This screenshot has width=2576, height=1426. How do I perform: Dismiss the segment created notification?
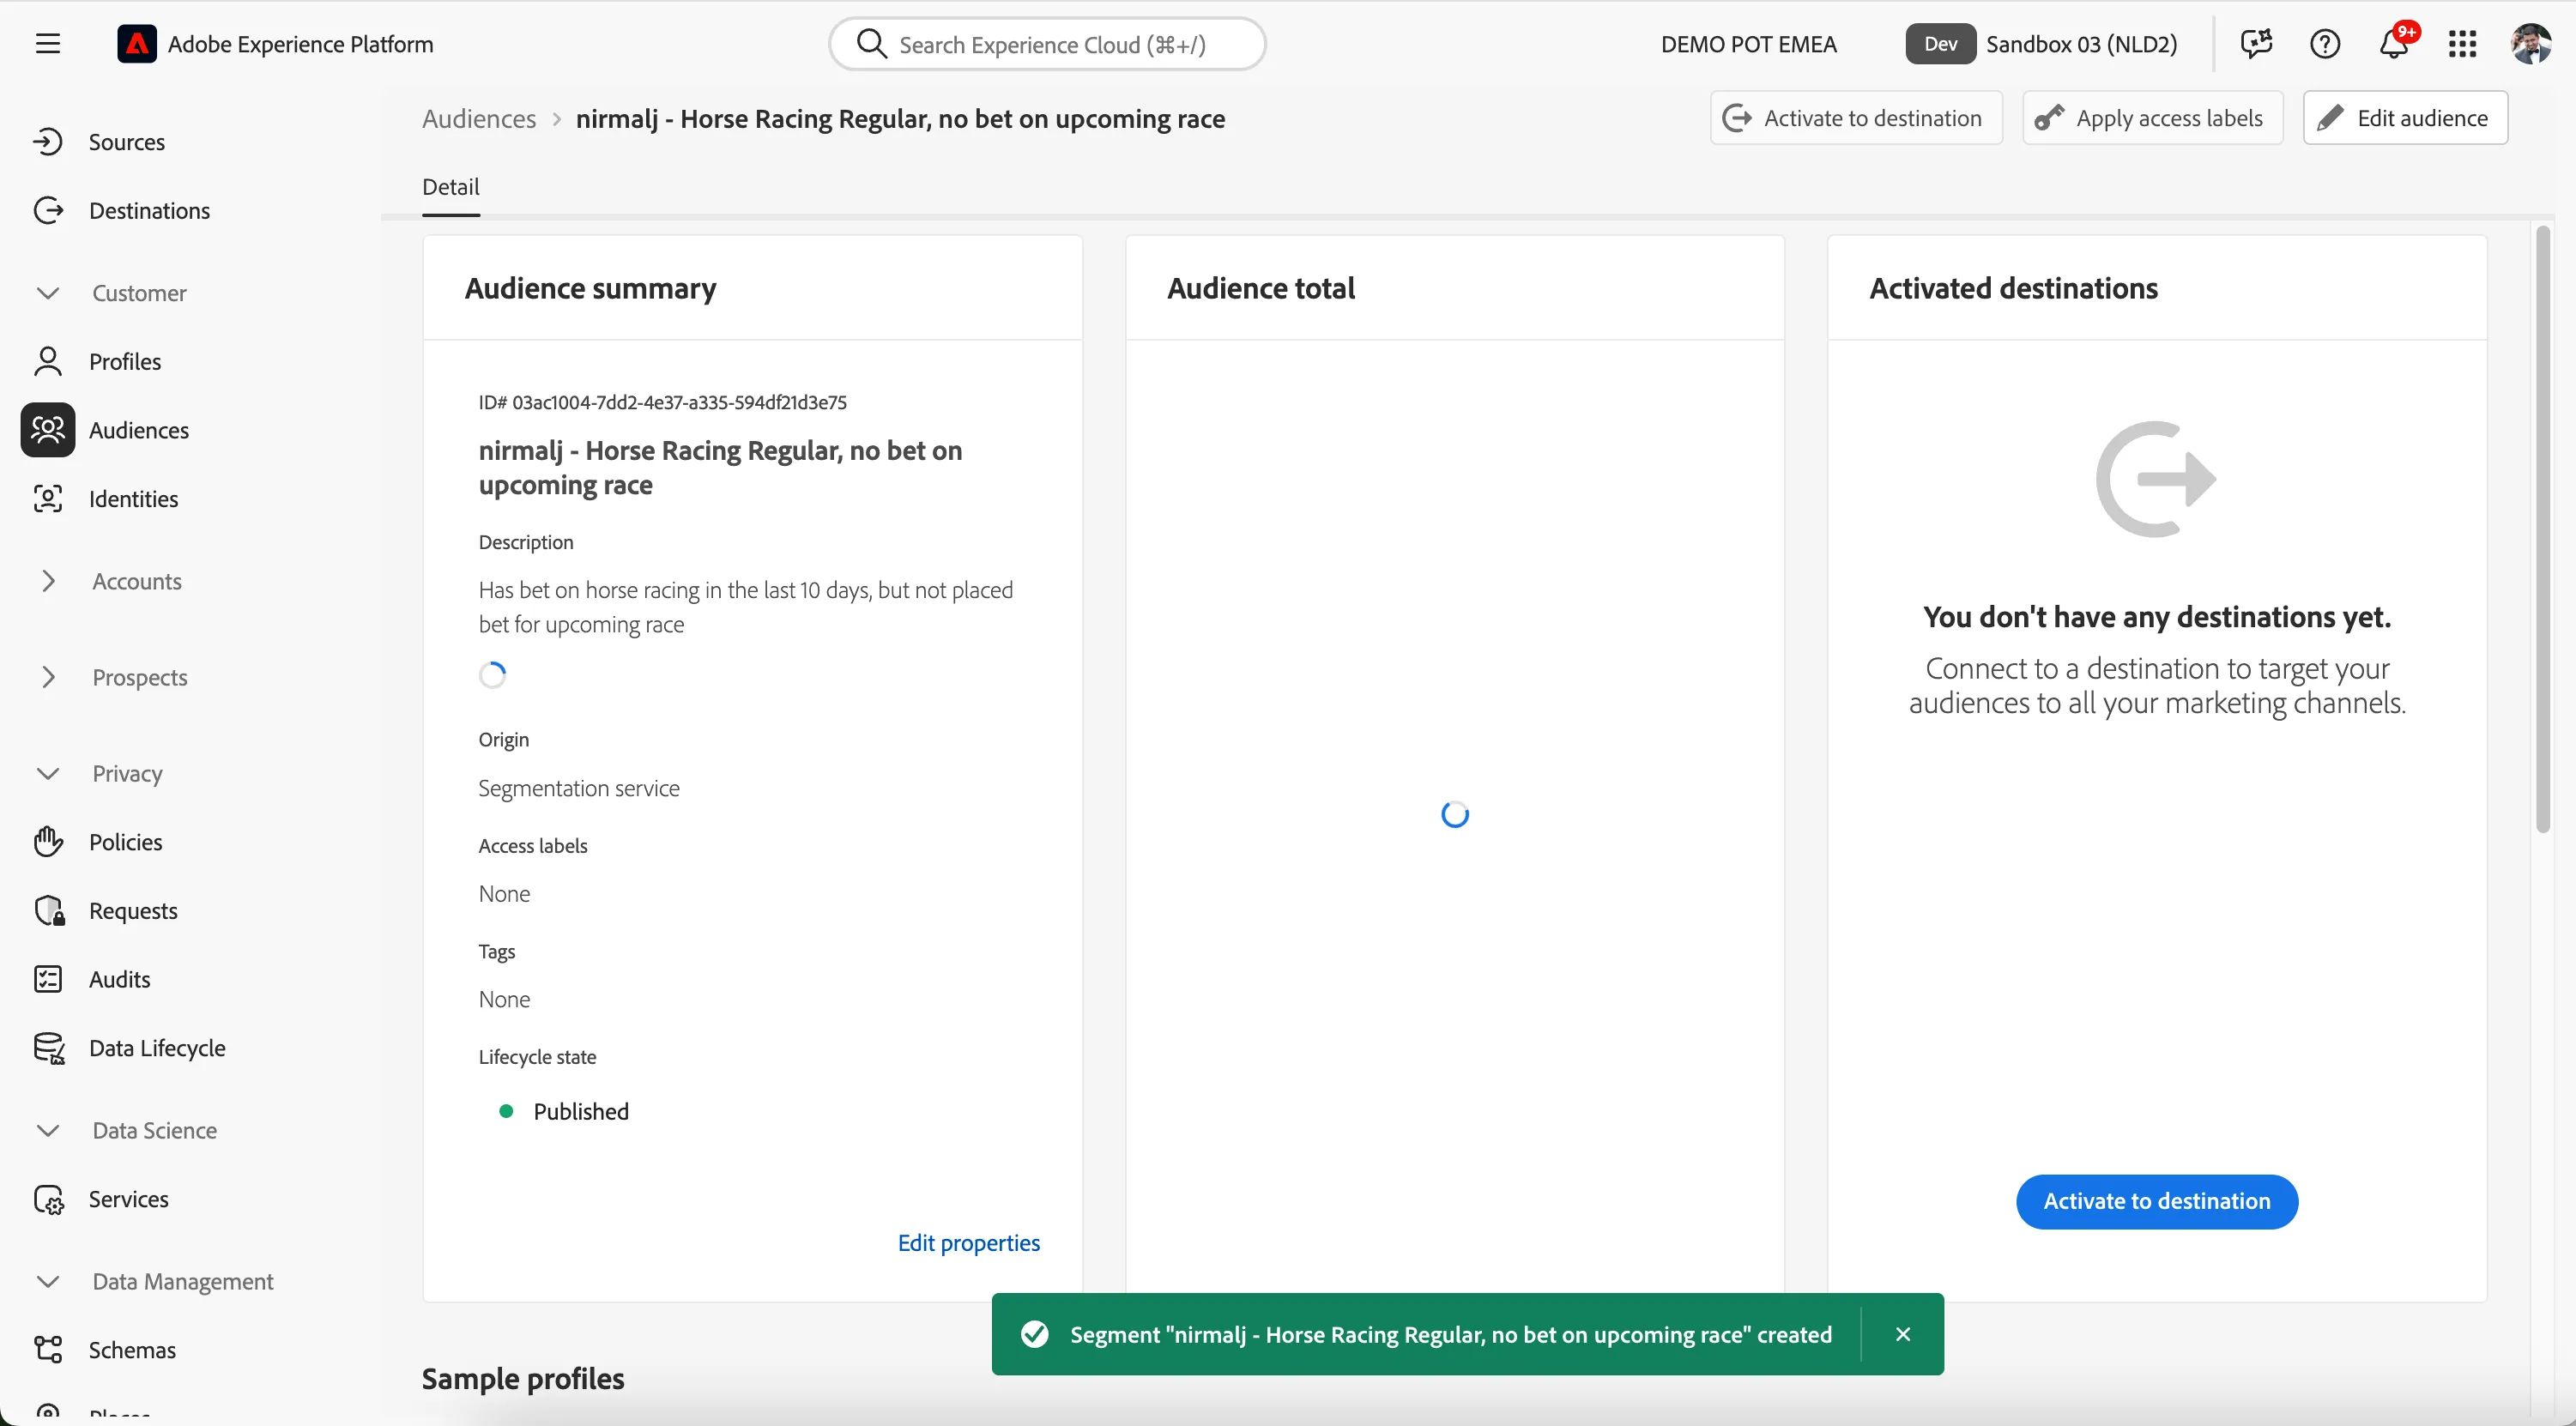(1902, 1334)
